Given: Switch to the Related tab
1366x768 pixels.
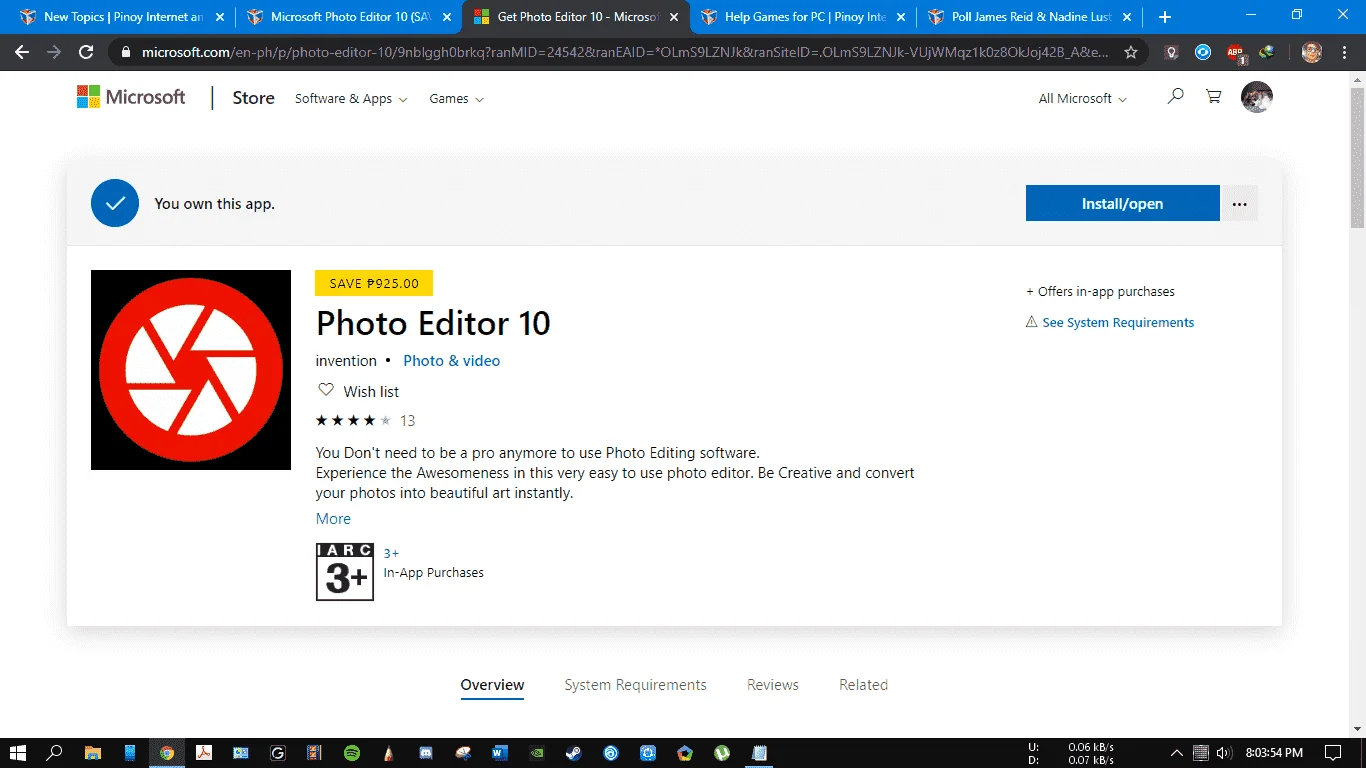Looking at the screenshot, I should (863, 685).
